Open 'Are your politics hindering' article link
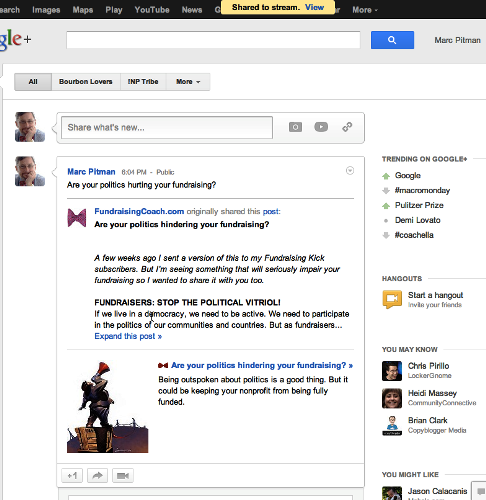This screenshot has height=500, width=486. (262, 366)
